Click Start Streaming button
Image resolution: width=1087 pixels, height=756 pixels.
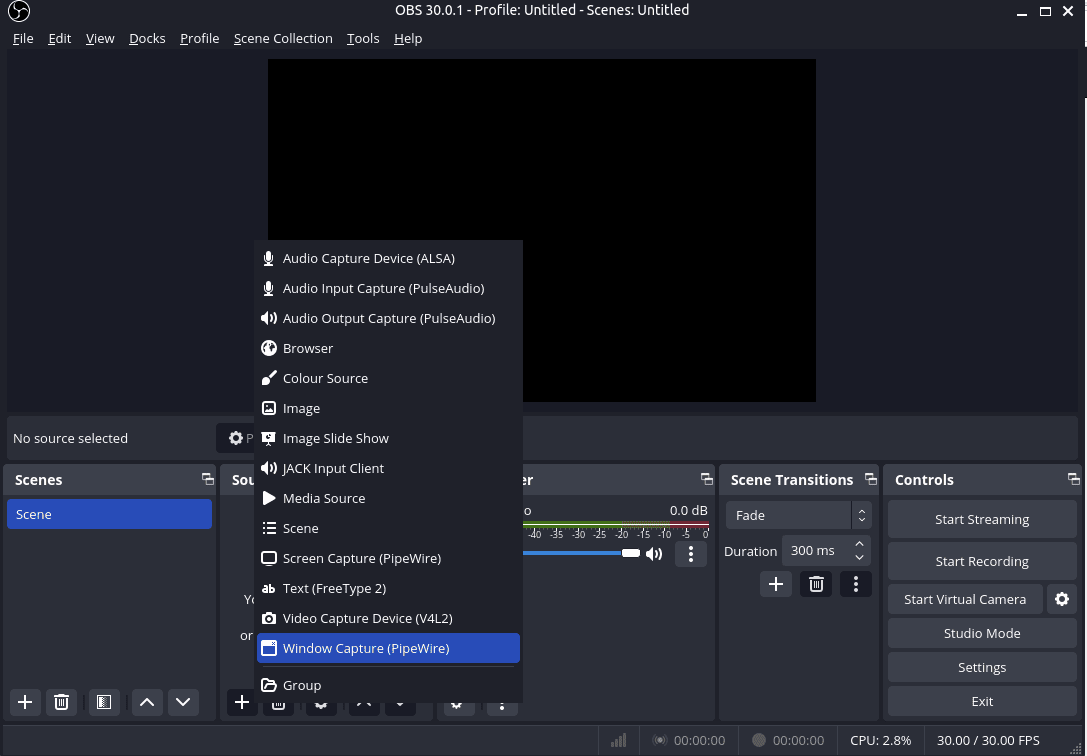(x=982, y=520)
